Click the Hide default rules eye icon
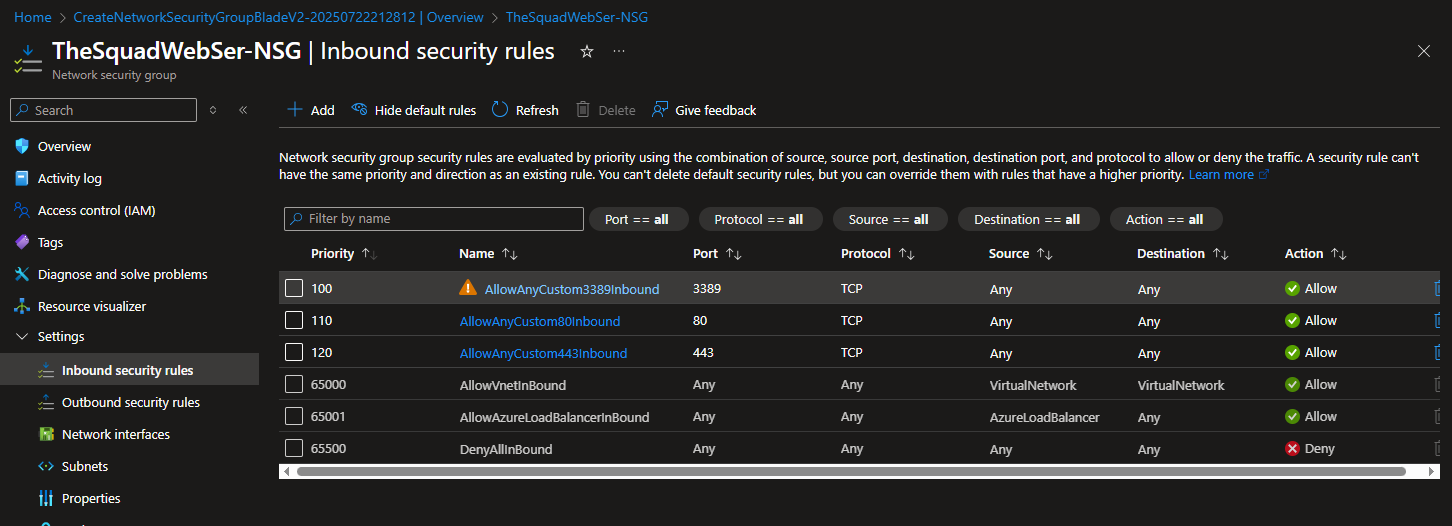 pos(360,110)
